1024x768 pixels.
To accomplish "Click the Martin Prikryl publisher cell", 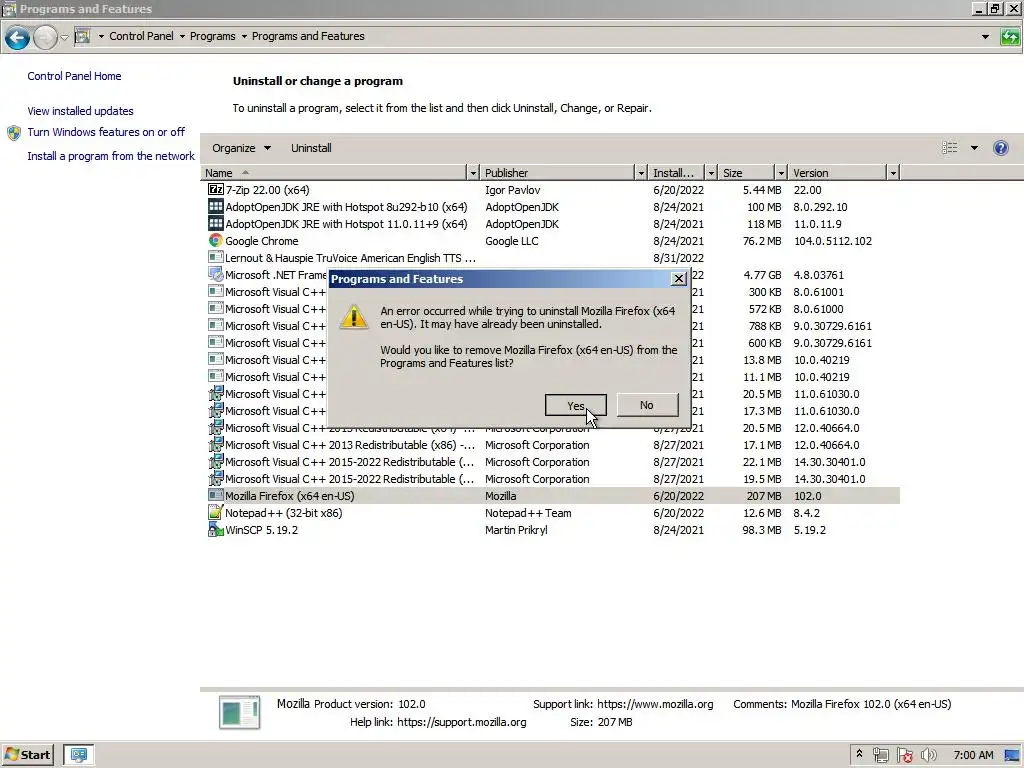I will (516, 530).
